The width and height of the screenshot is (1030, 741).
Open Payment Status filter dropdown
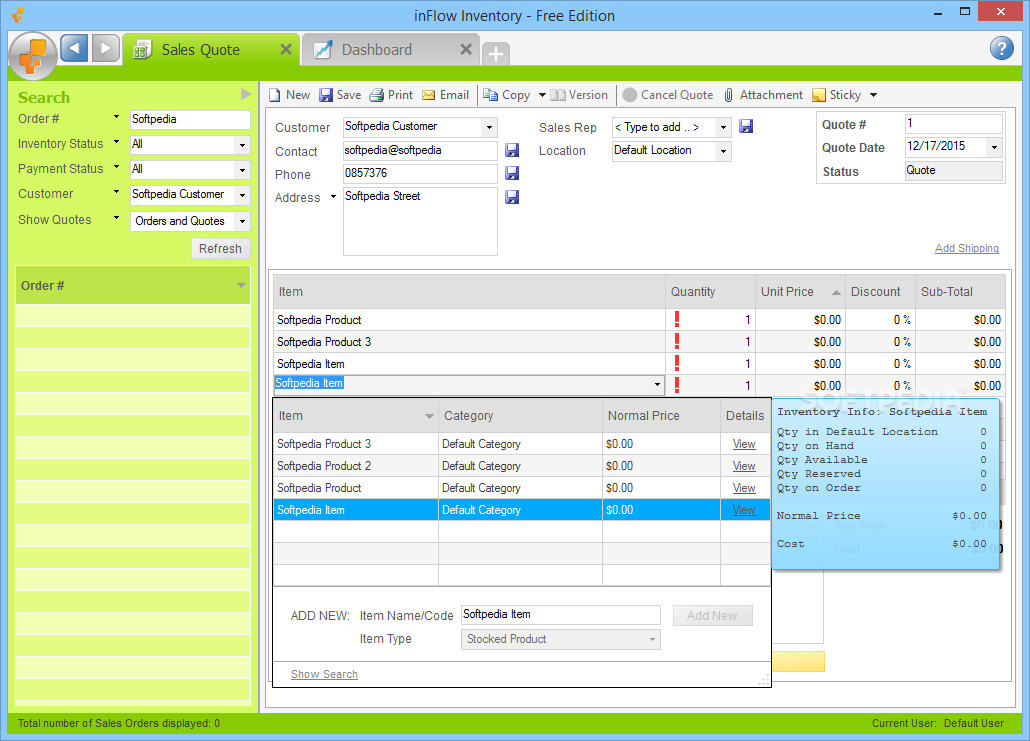(x=242, y=170)
